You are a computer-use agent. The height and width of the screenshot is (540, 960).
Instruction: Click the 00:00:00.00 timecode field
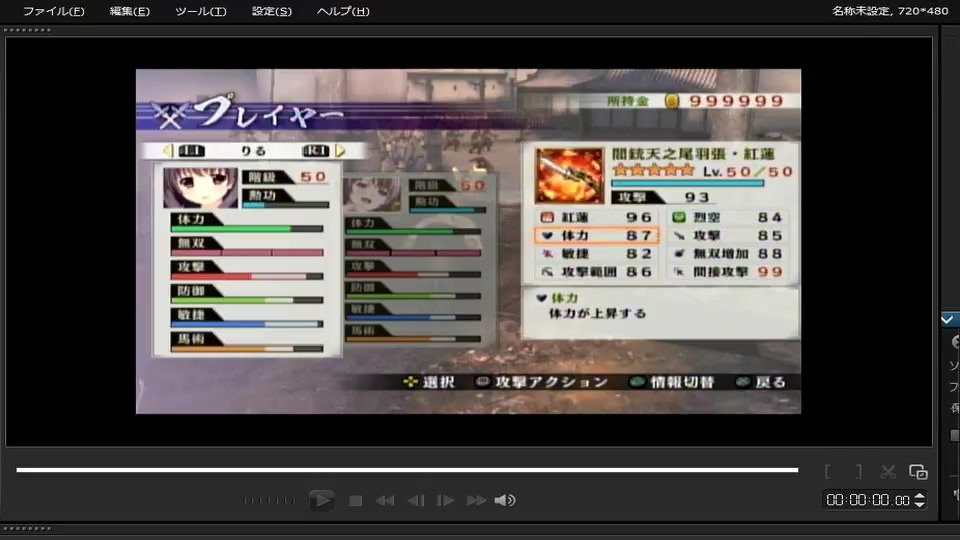click(868, 500)
